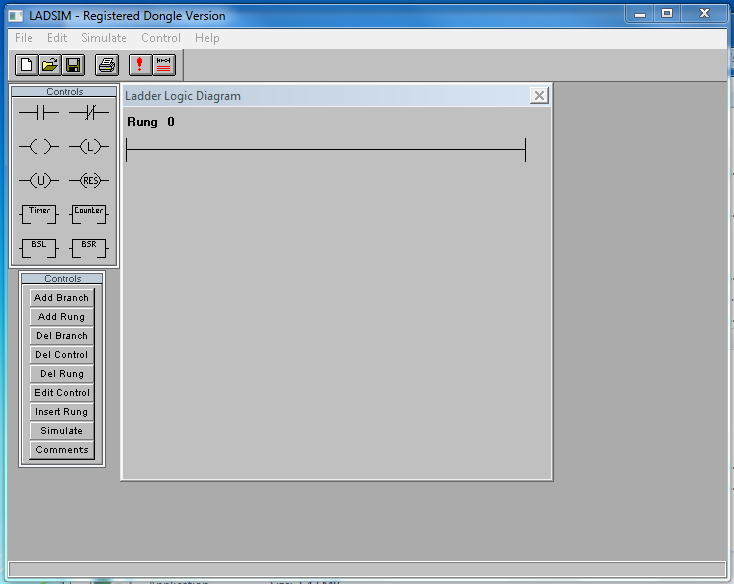Screen dimensions: 734x584
Task: Select the normally closed contact symbol
Action: [89, 112]
